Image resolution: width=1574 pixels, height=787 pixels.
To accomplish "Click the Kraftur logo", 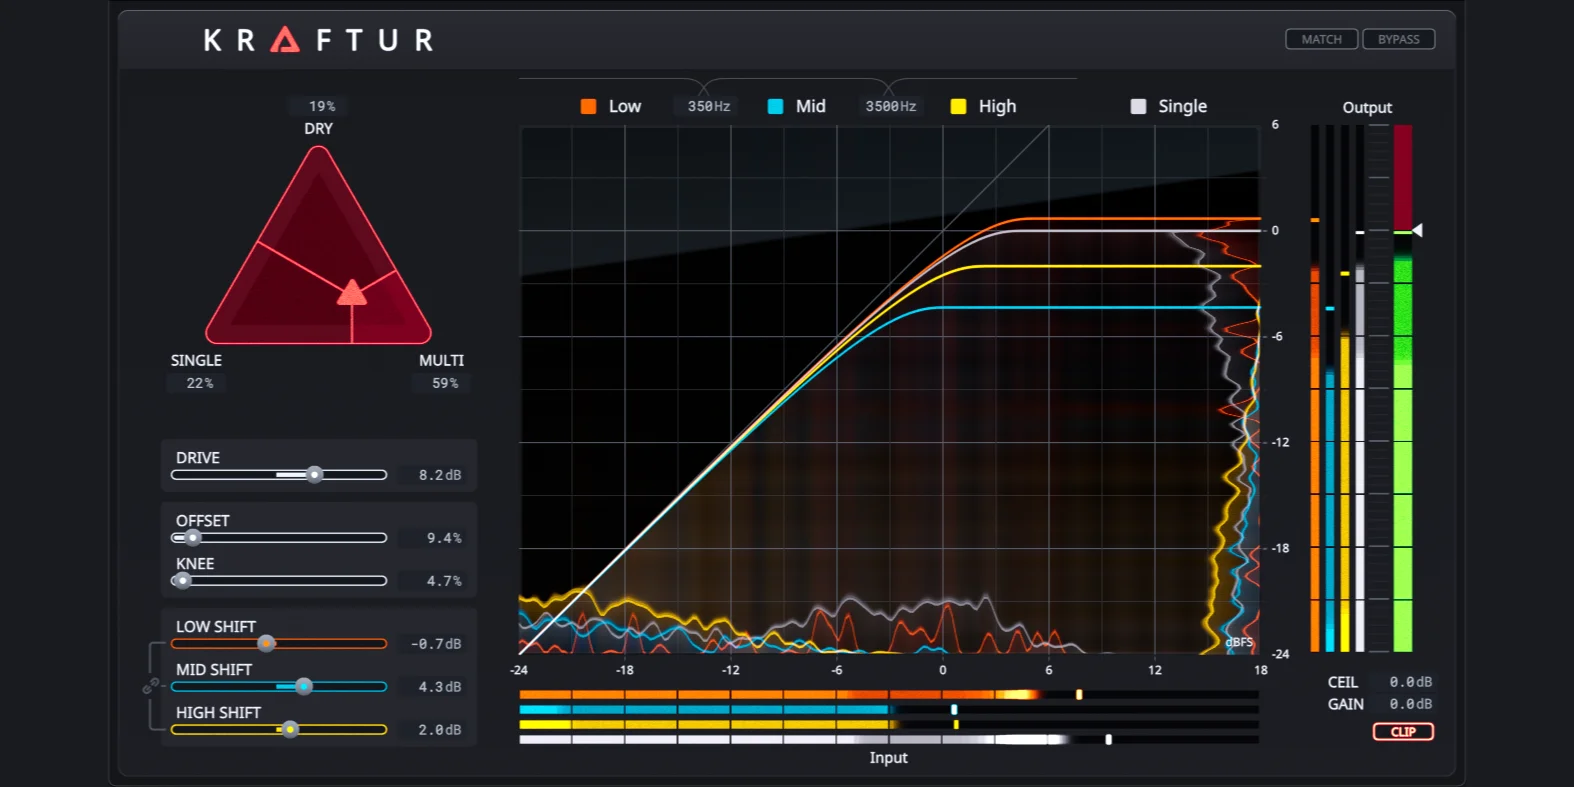I will (318, 40).
